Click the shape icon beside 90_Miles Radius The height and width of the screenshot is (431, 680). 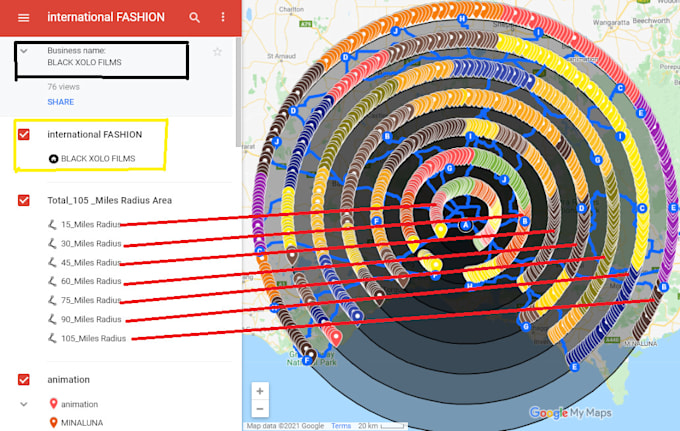(52, 319)
